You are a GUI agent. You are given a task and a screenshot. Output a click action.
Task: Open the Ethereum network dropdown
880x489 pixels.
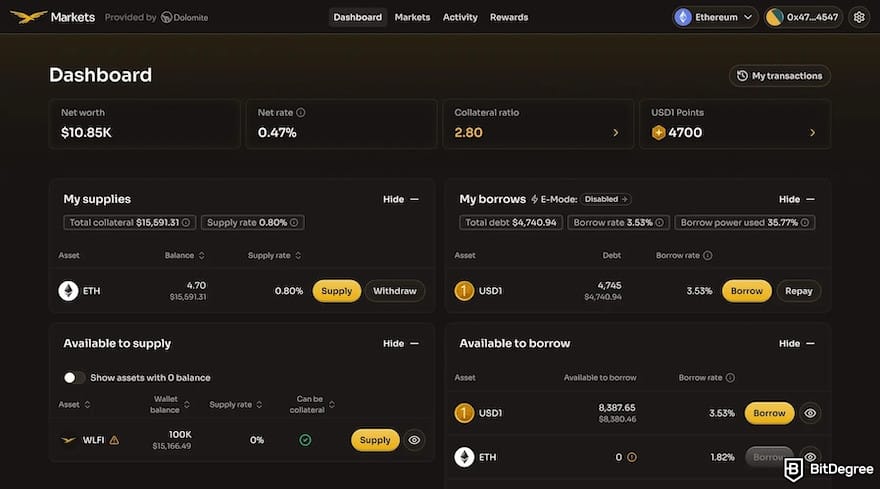click(x=715, y=17)
